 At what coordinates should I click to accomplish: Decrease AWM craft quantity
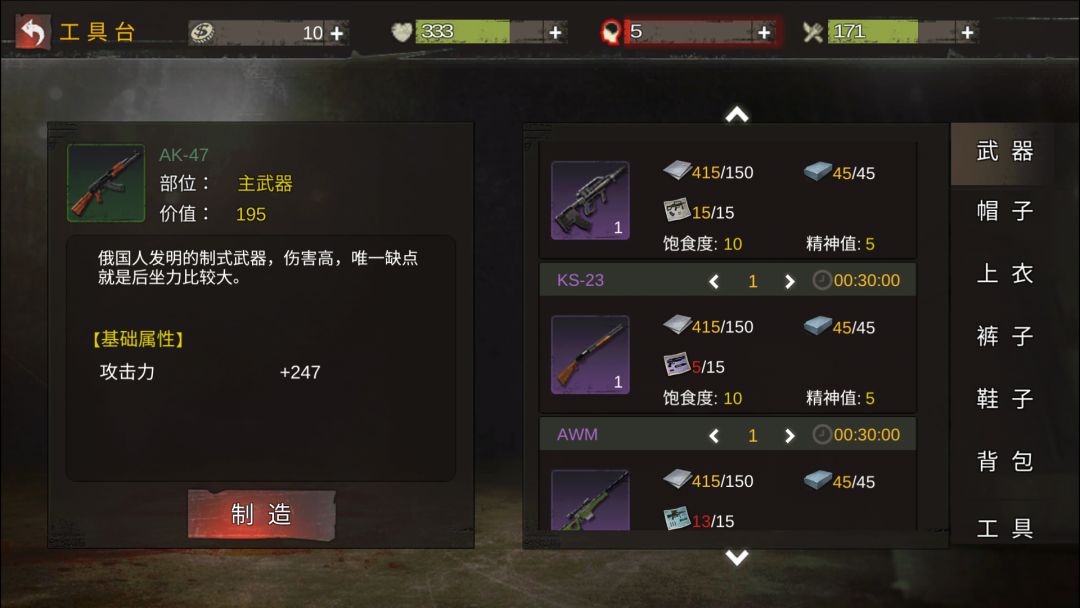[x=714, y=435]
